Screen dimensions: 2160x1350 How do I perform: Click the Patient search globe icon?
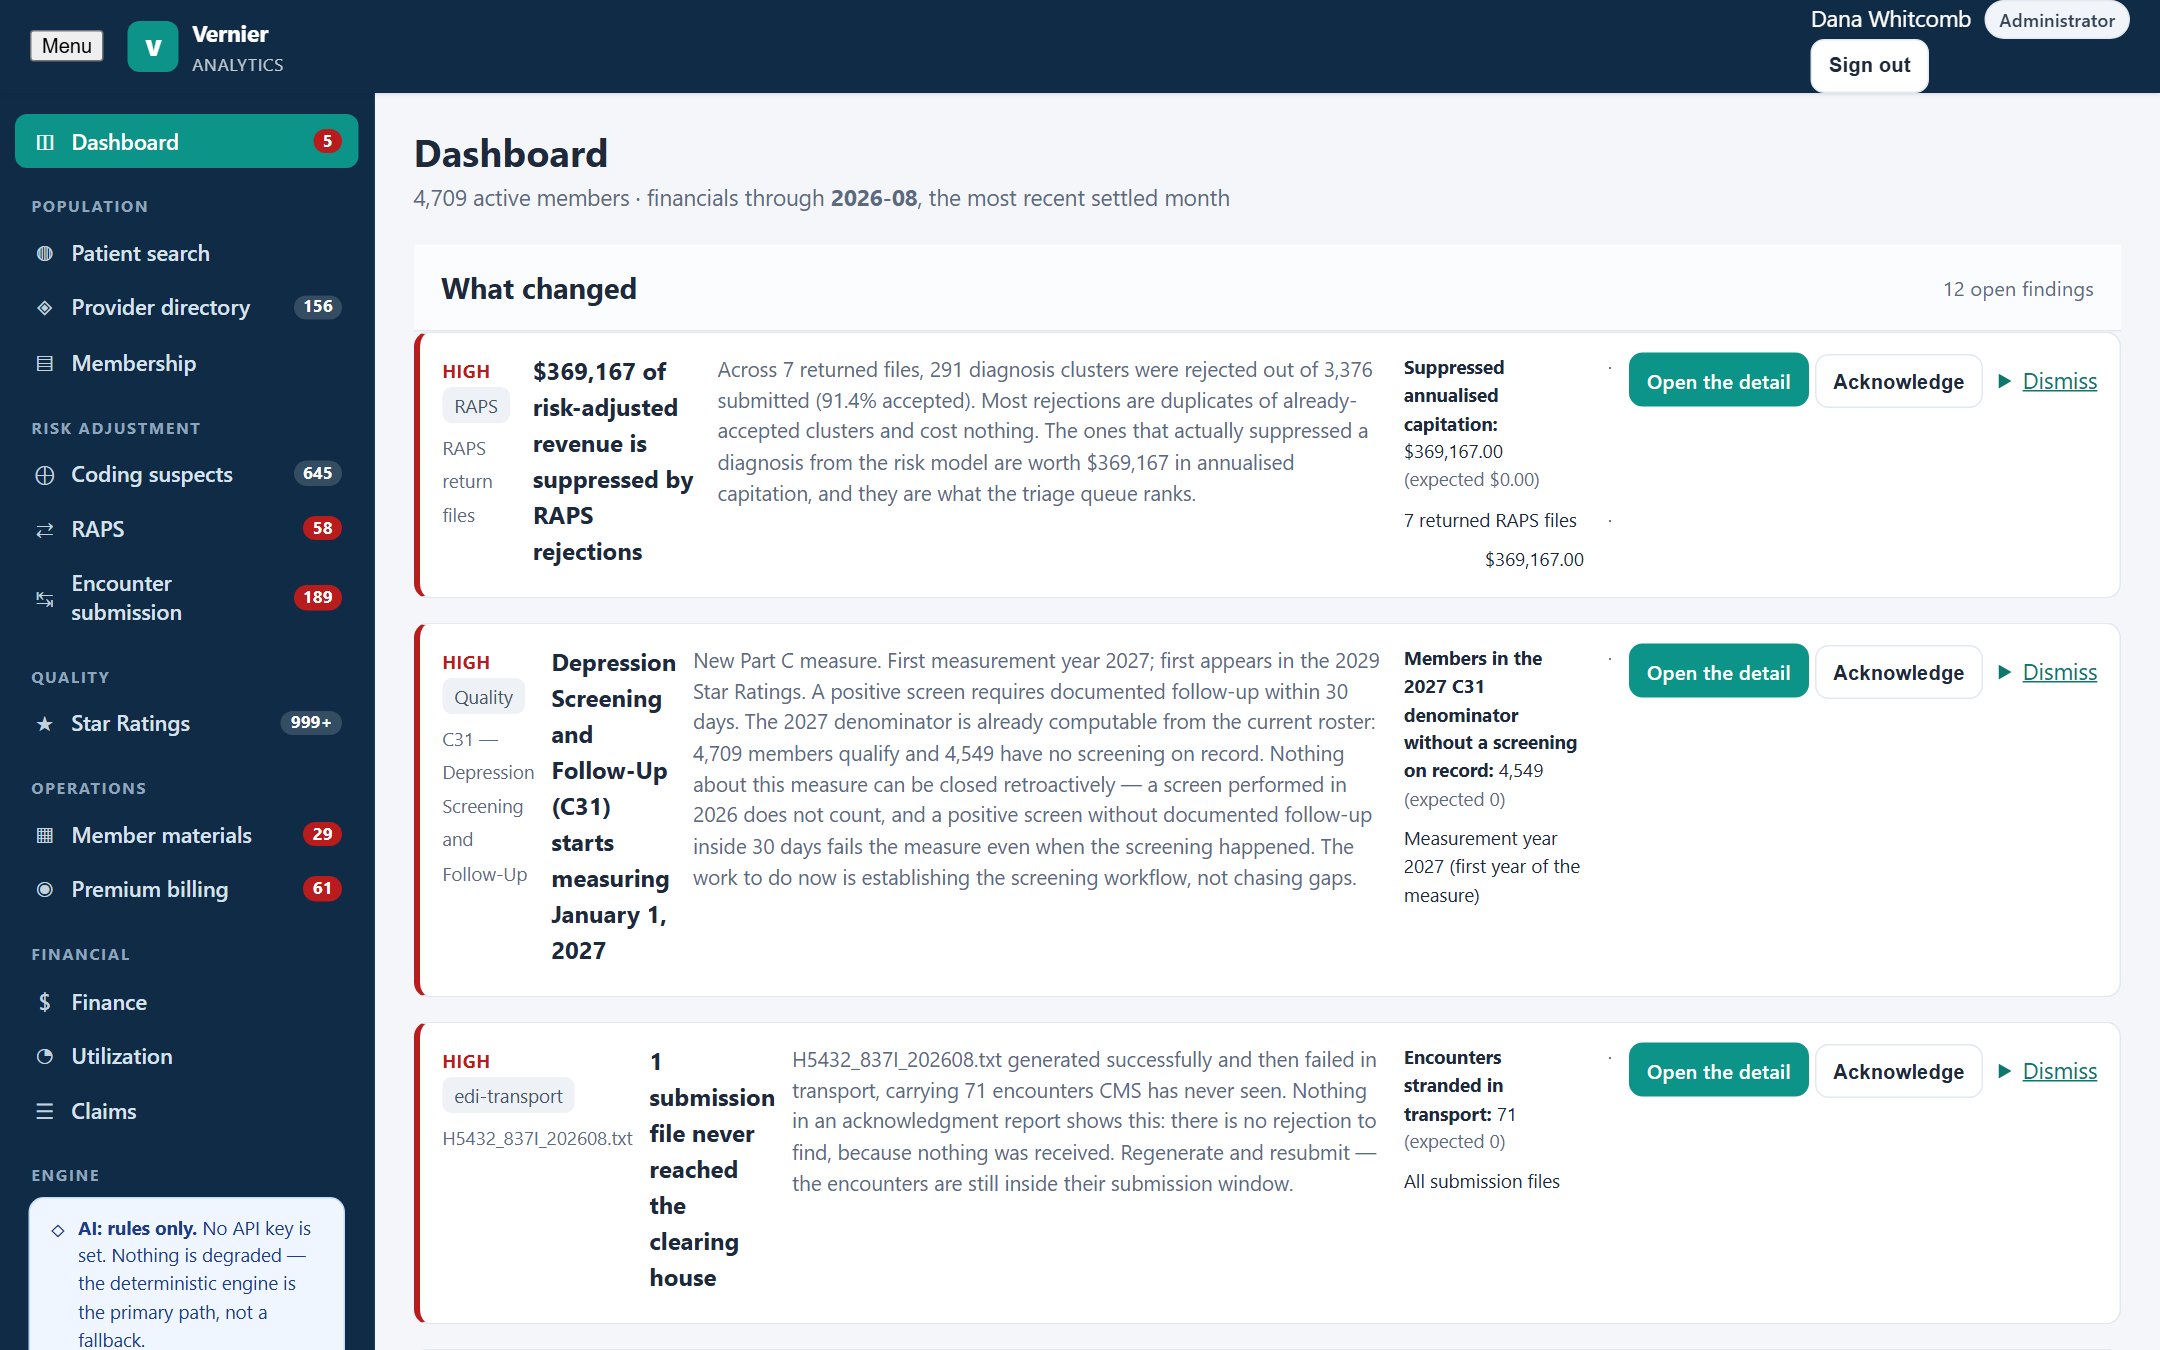[x=45, y=253]
